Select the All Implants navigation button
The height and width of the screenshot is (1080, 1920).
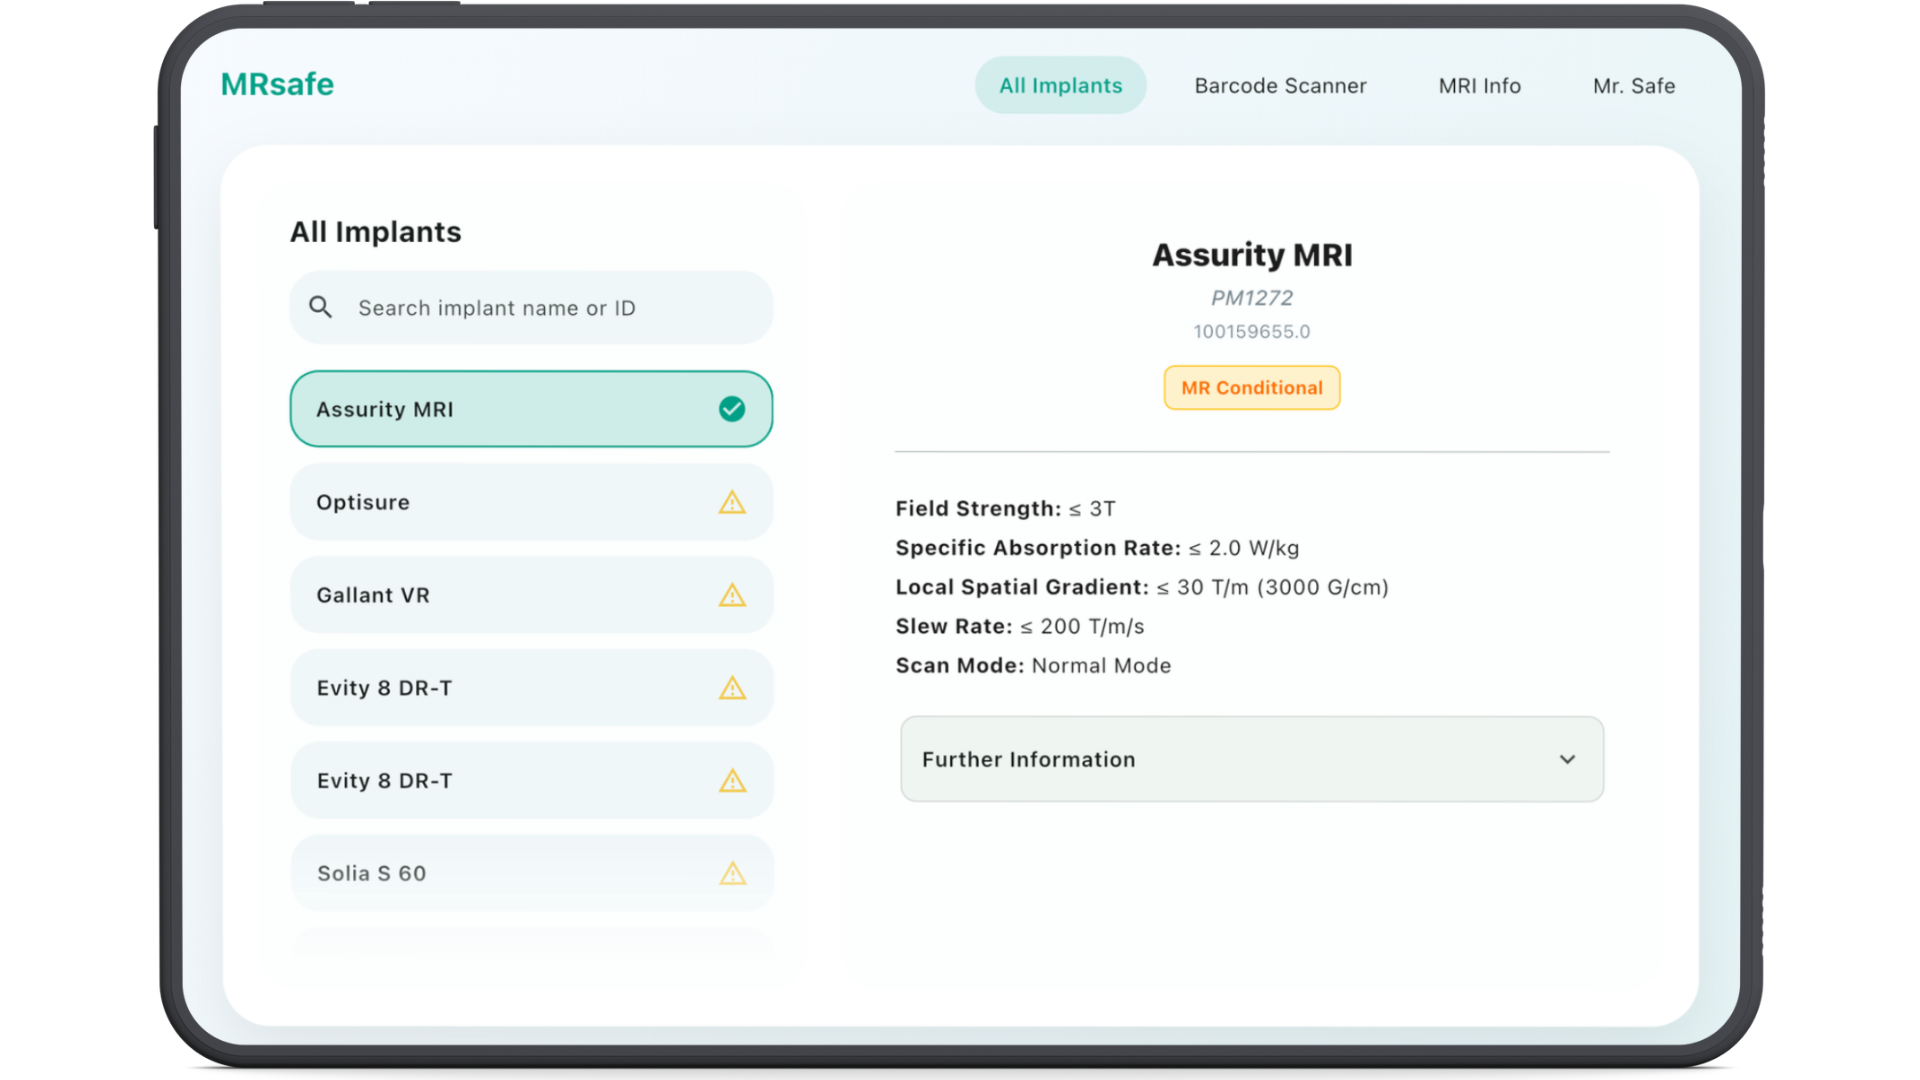(1060, 85)
